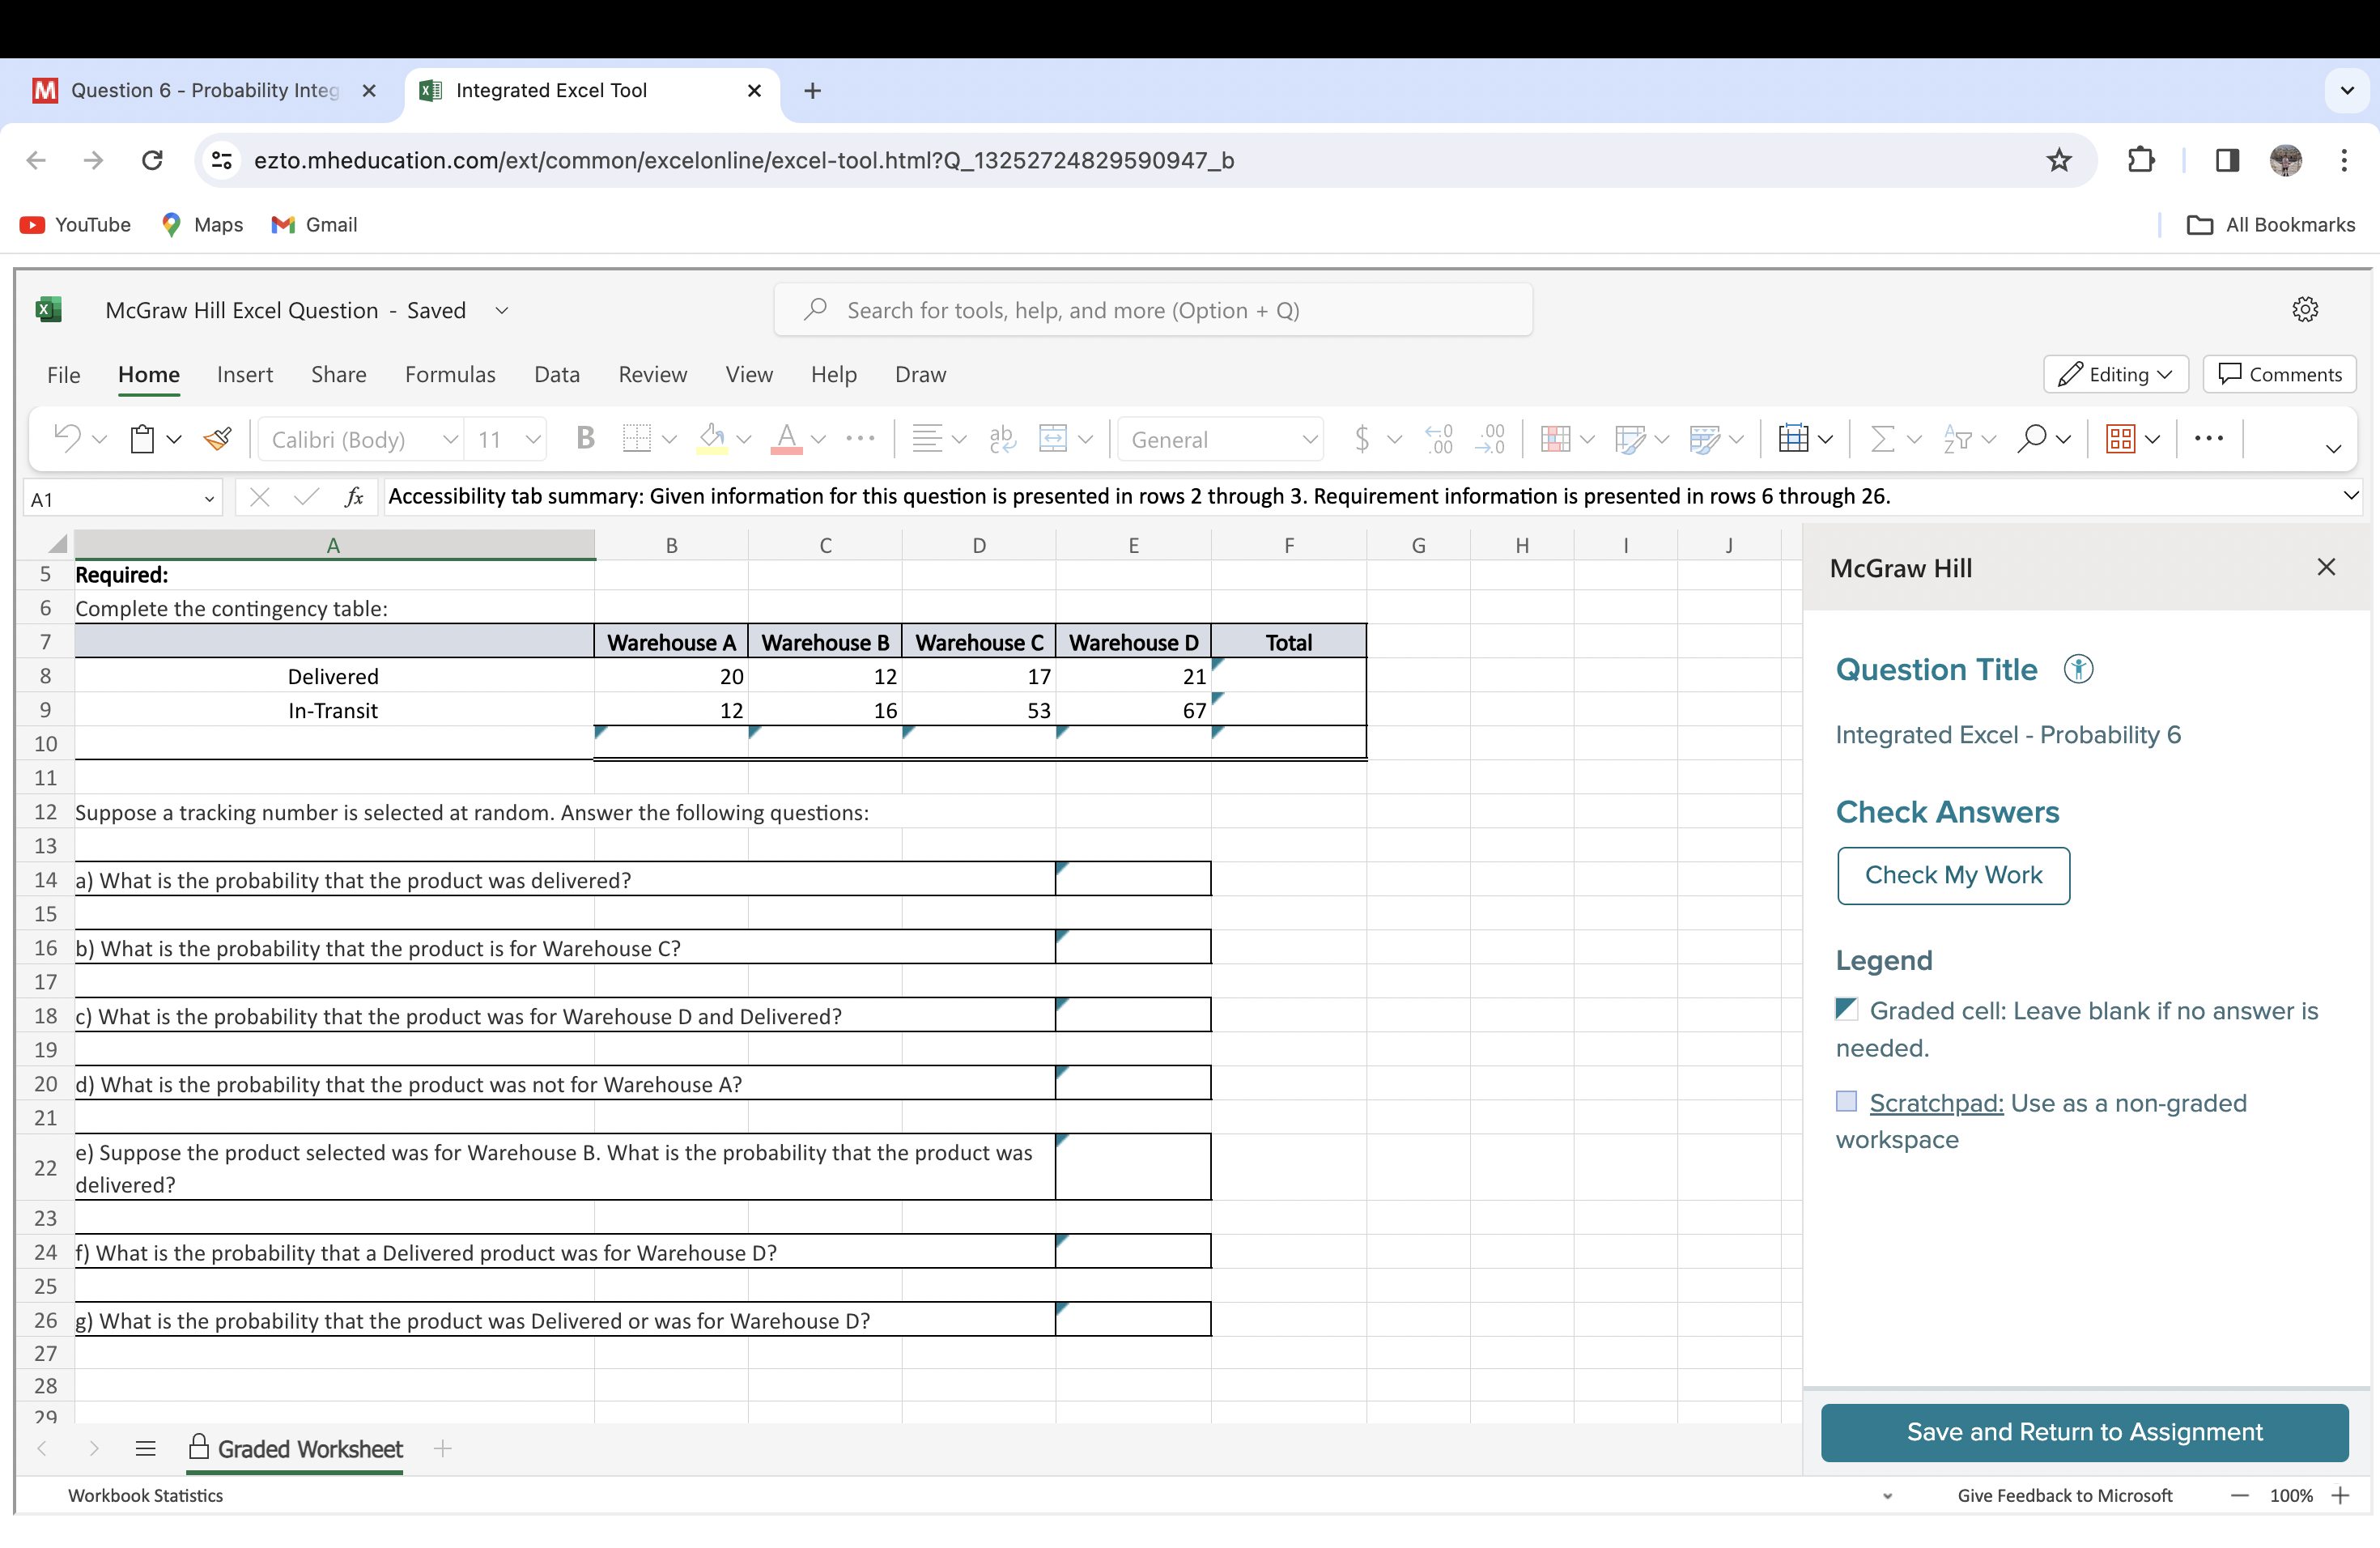Open the font size 11 dropdown
Screen dimensions: 2380x1548
click(533, 439)
